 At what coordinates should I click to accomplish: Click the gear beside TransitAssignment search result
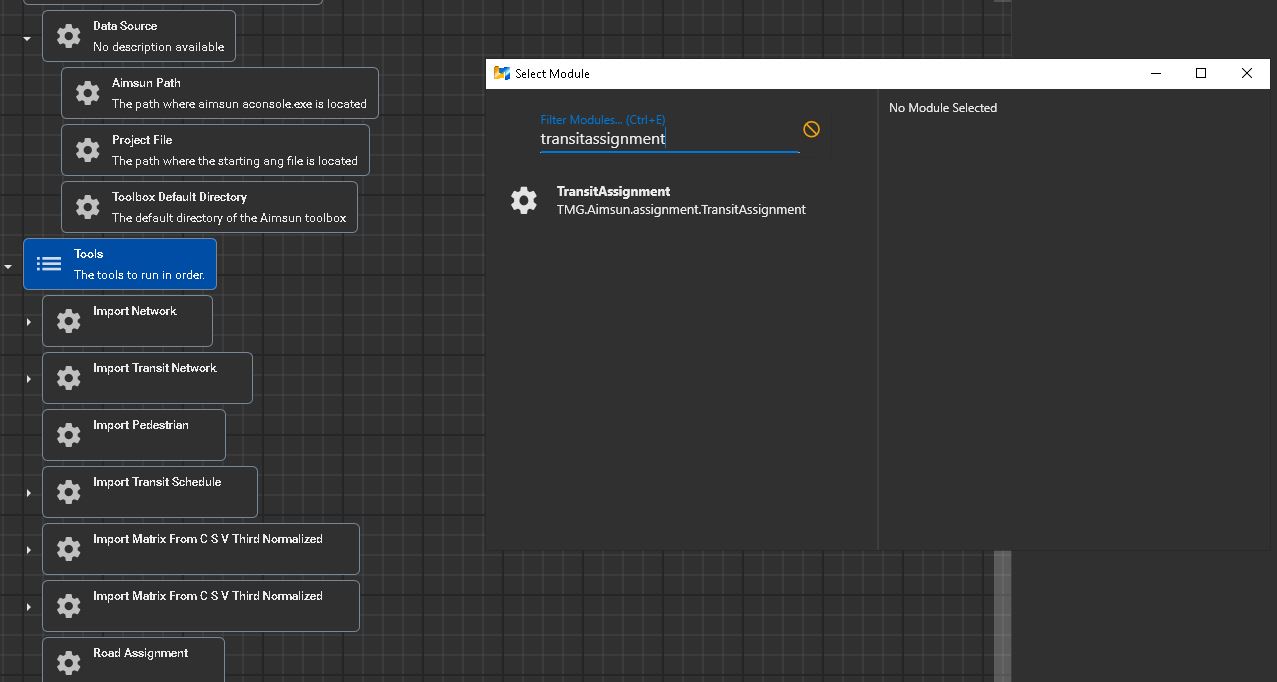click(x=524, y=199)
